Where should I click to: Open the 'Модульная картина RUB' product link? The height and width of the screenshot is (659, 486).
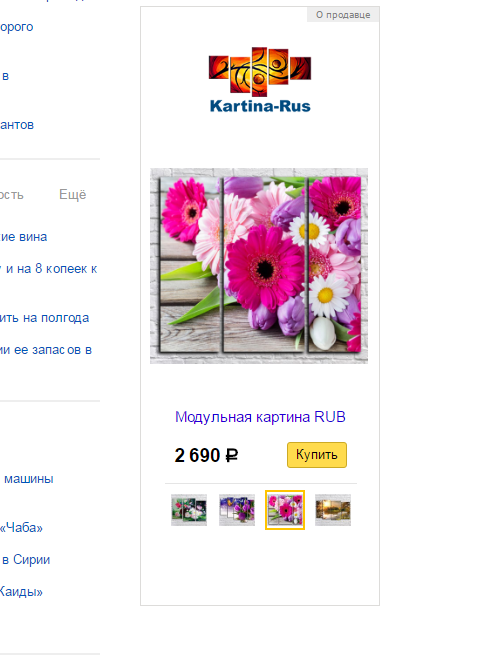[260, 417]
